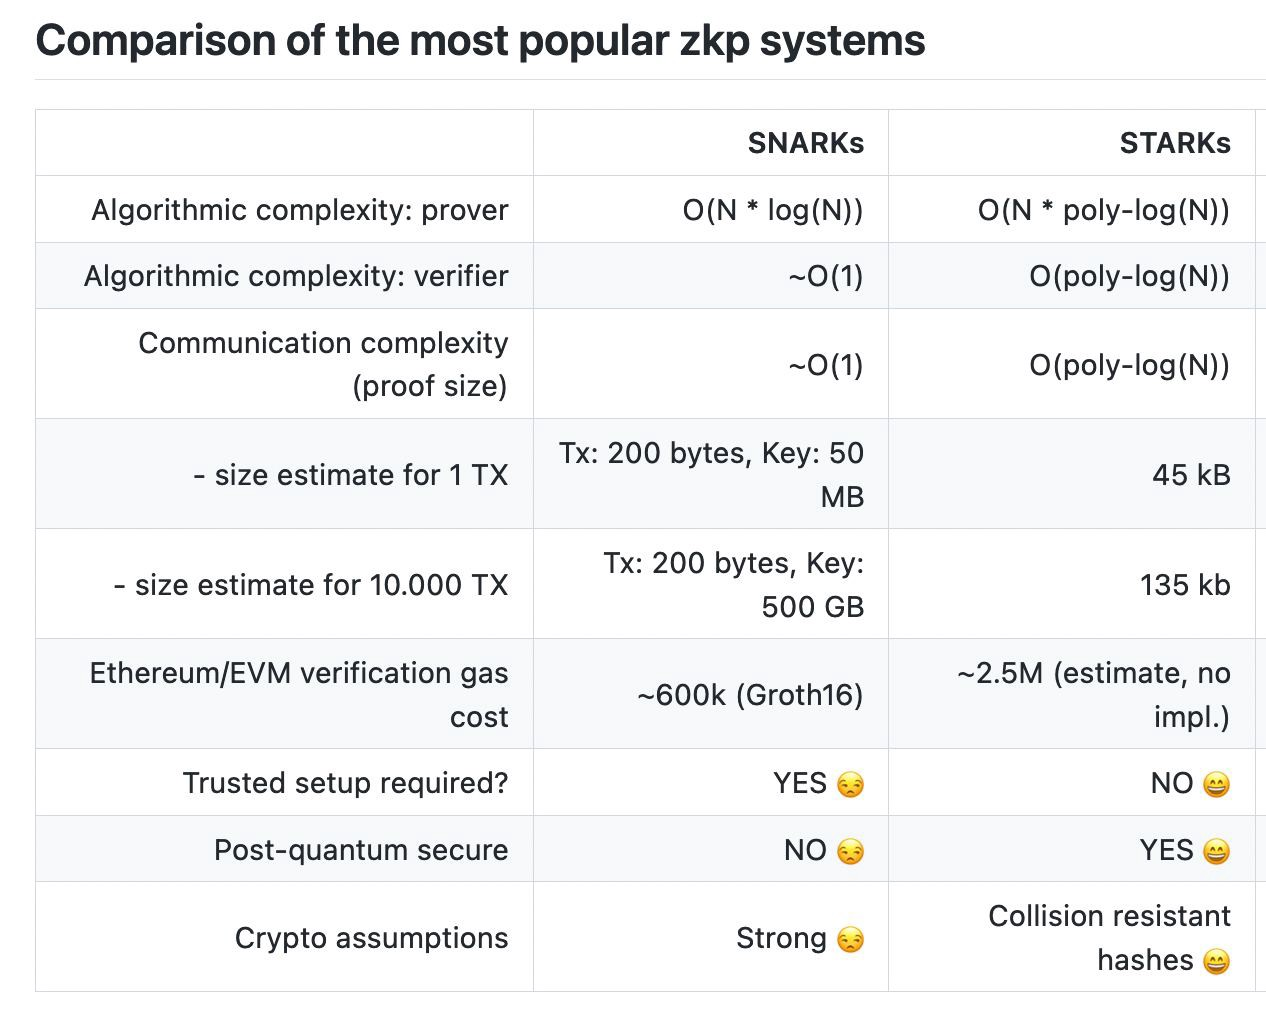
Task: Click the Algorithmic complexity: prover row label
Action: coord(299,210)
